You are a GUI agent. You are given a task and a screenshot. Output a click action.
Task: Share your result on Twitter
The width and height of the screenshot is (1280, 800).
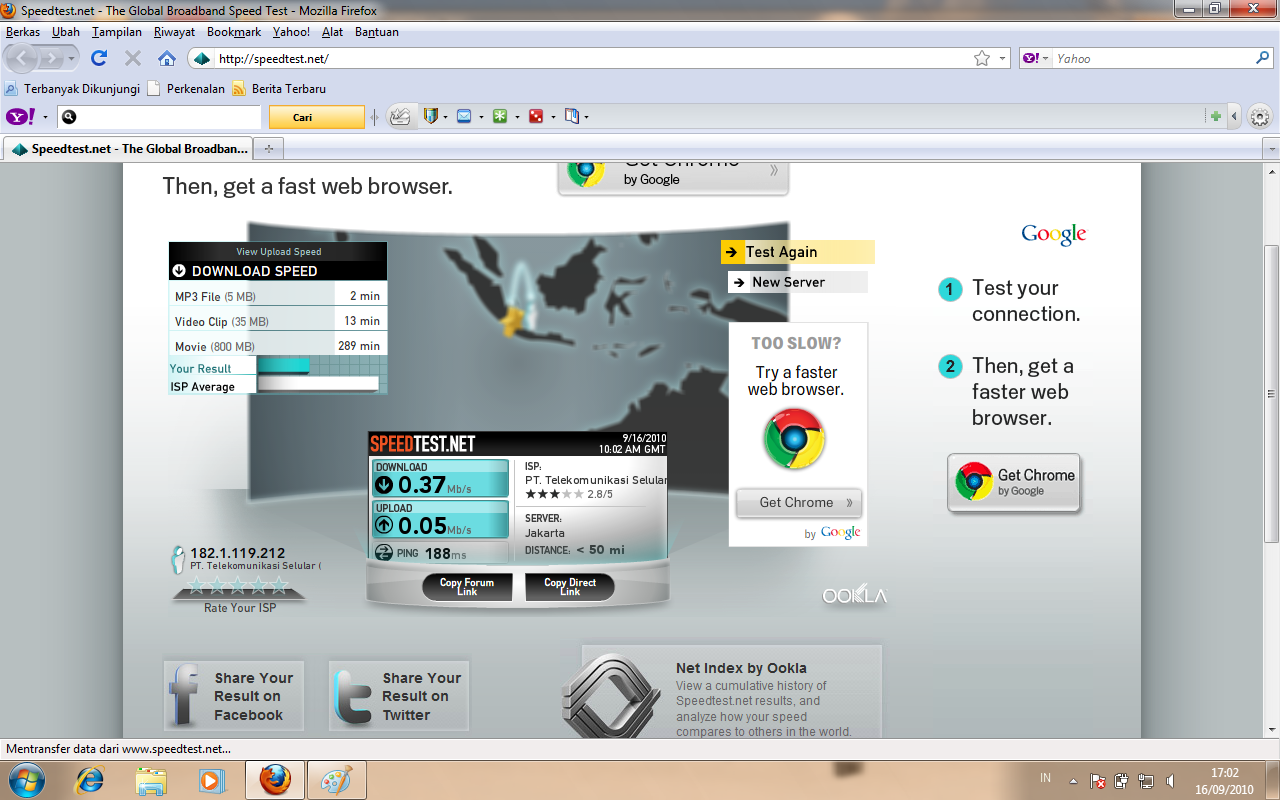tap(399, 696)
